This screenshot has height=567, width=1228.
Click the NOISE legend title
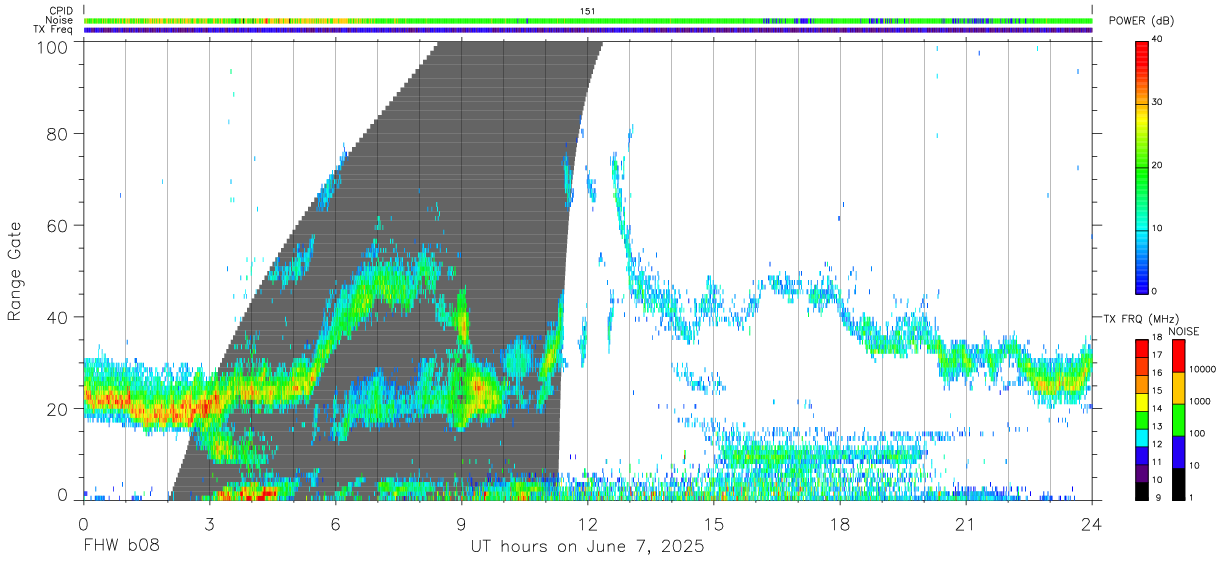[1183, 331]
